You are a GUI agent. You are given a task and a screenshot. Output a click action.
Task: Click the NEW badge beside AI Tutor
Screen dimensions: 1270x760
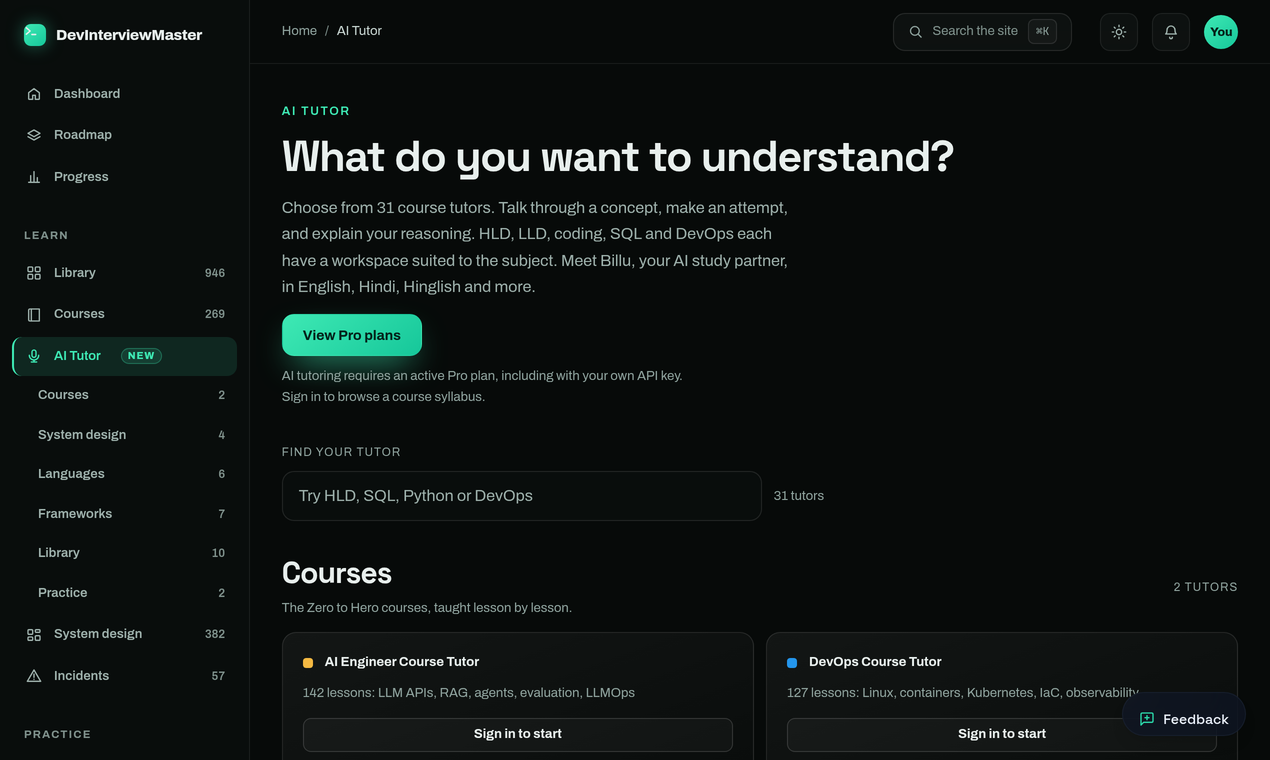click(141, 356)
